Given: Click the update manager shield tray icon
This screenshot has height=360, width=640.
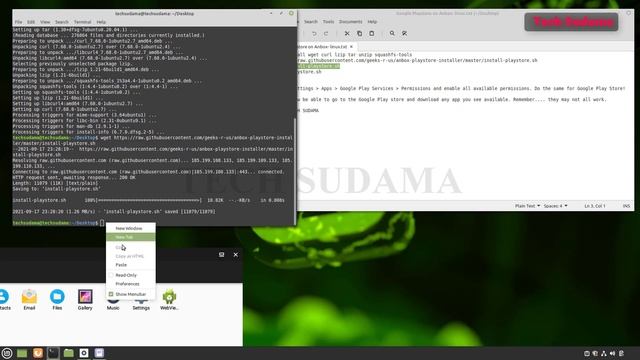Looking at the screenshot, I should point(595,353).
